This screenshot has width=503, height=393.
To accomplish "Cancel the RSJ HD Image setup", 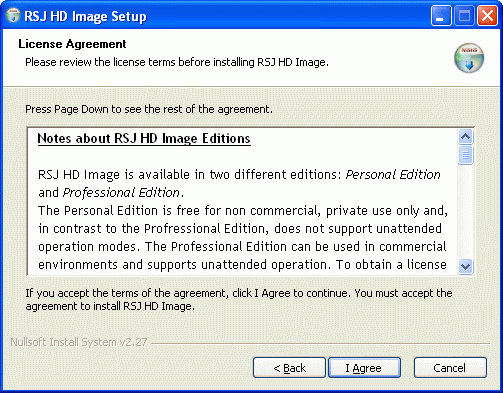I will [450, 368].
